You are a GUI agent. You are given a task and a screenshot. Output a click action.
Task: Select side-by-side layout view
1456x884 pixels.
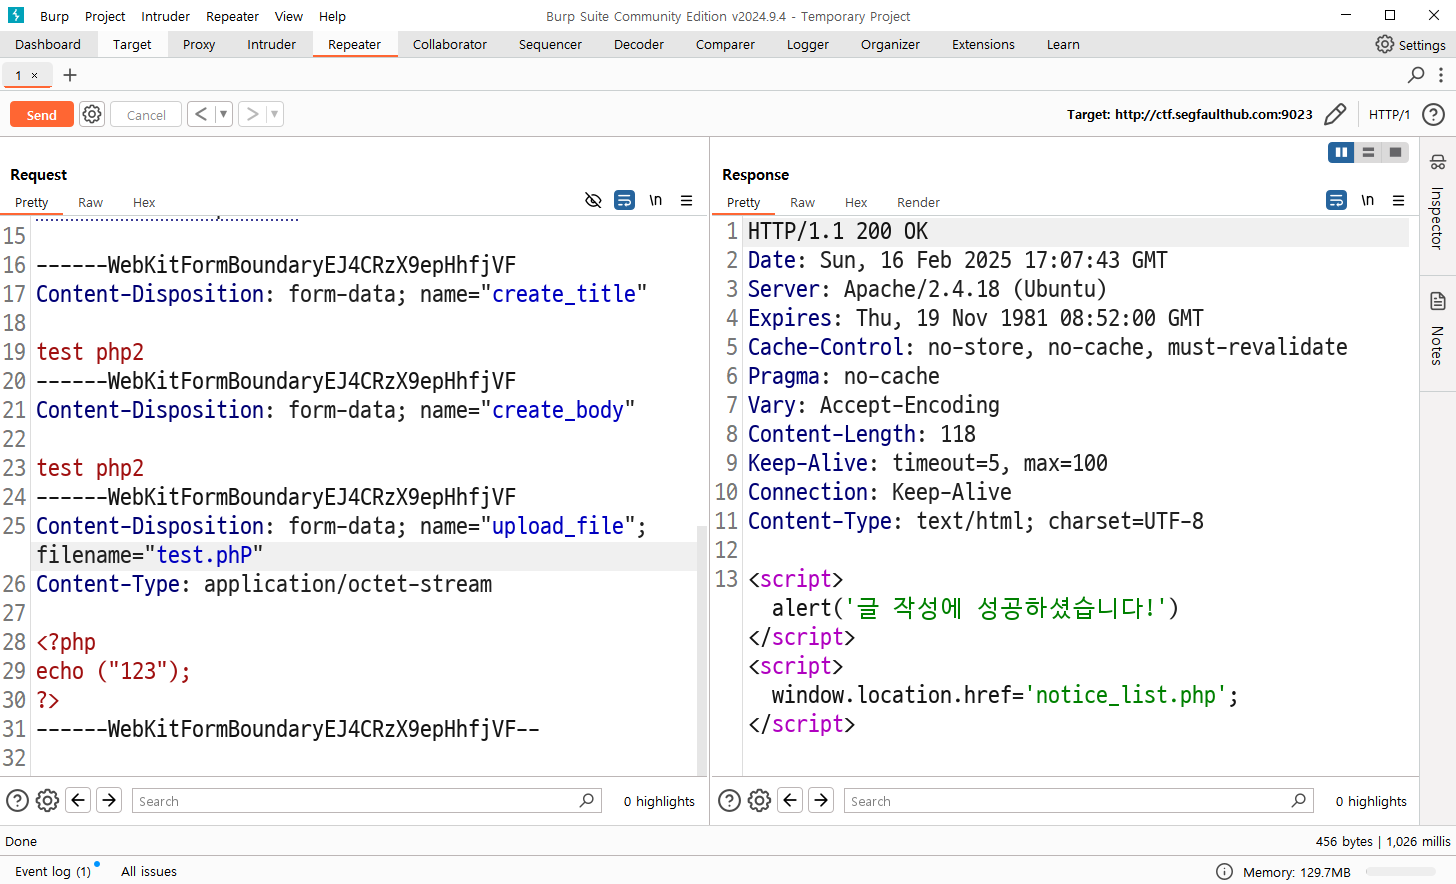click(x=1341, y=152)
